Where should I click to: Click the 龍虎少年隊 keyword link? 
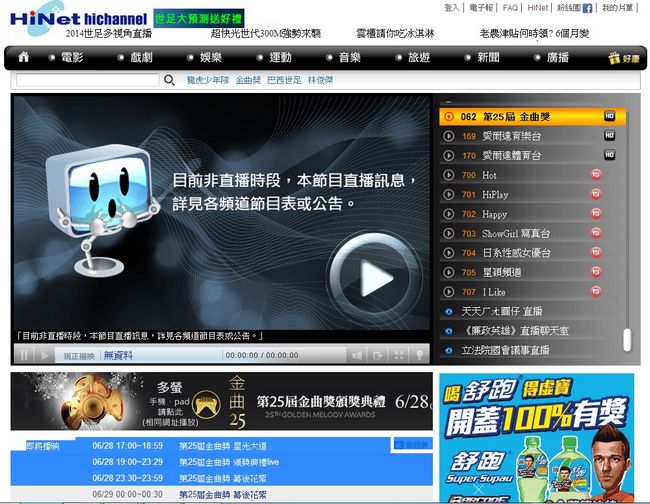pyautogui.click(x=208, y=80)
